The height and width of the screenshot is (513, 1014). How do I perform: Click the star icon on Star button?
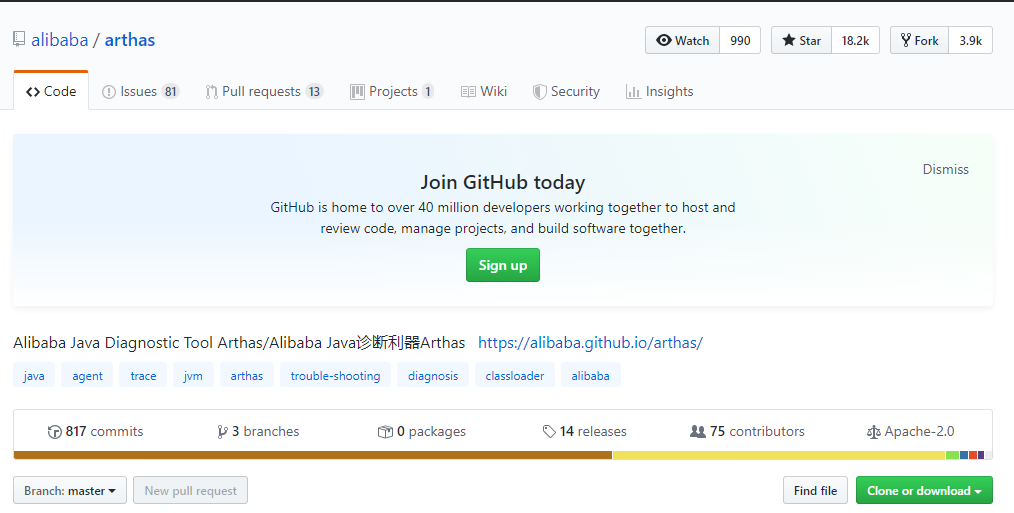788,40
